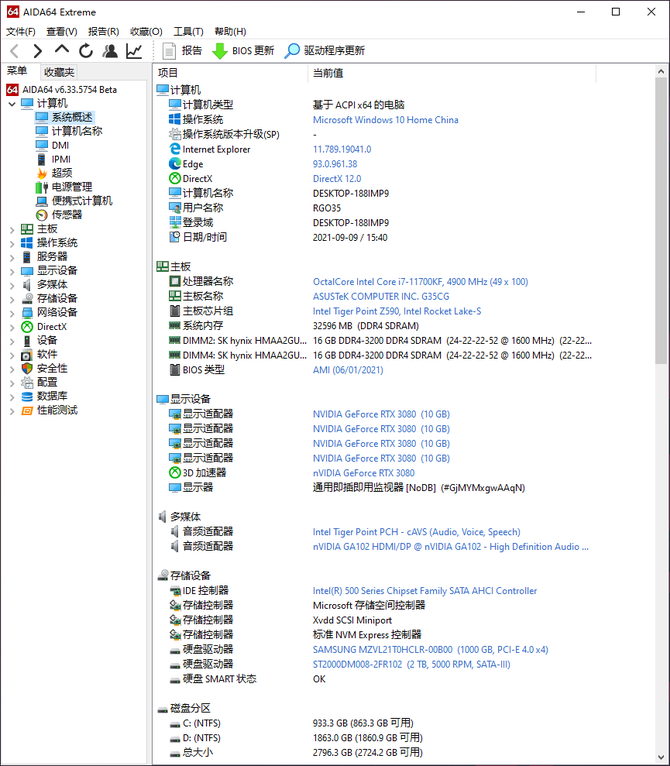
Task: Select 传感器 gauge icon in tree
Action: [x=66, y=214]
